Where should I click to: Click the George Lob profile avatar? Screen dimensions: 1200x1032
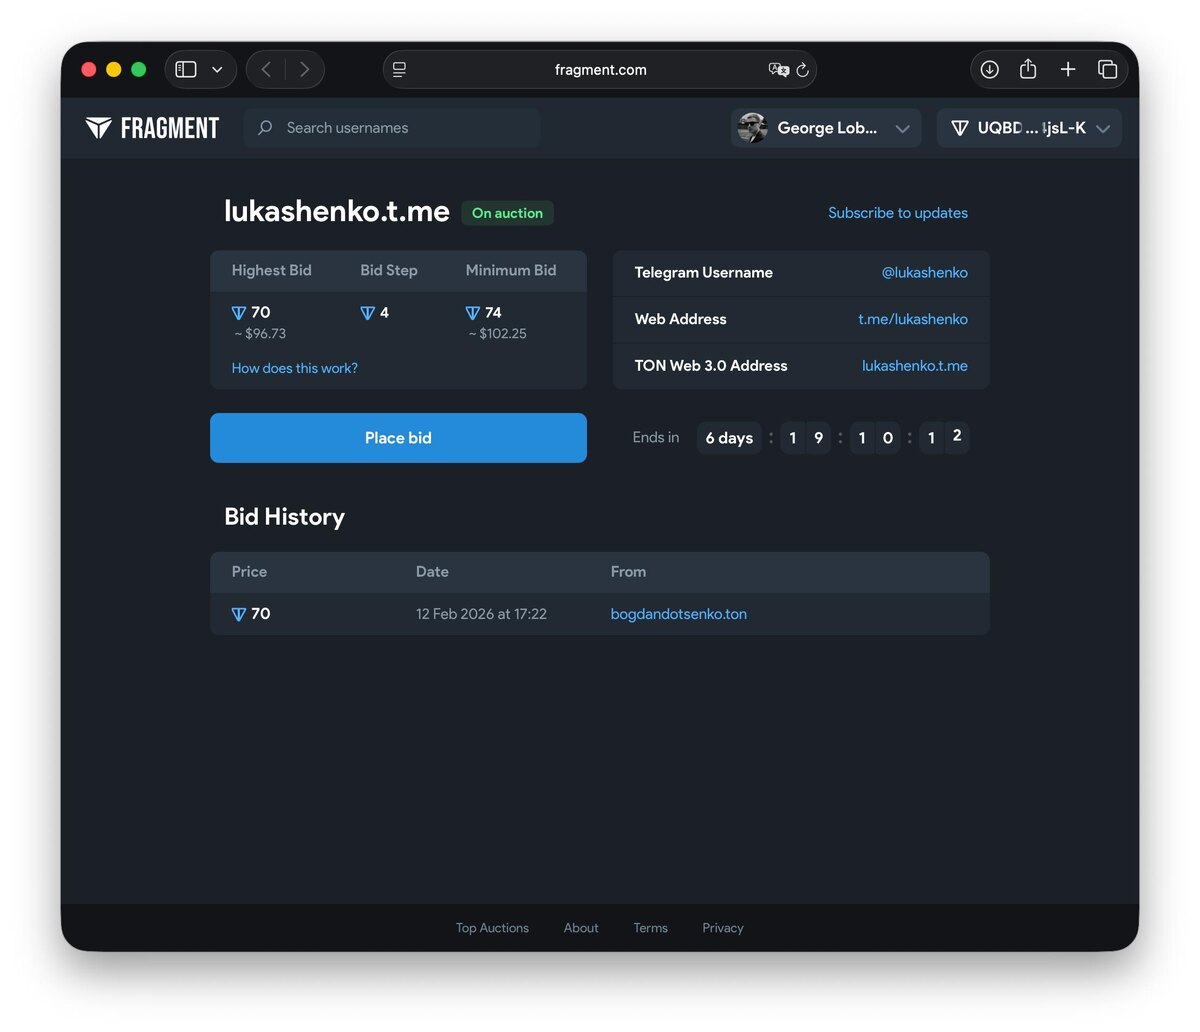[x=752, y=128]
